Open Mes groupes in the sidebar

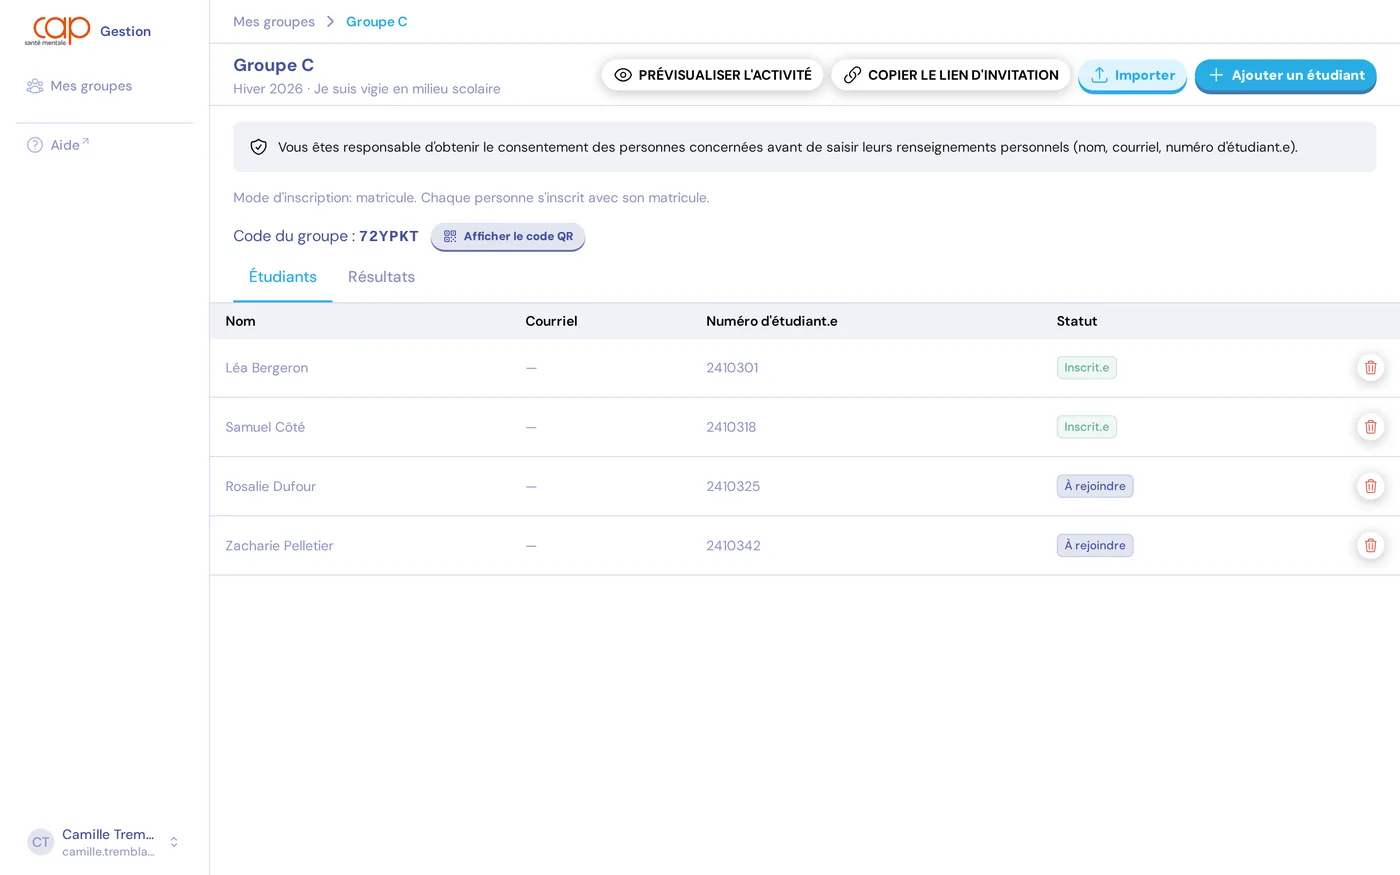coord(80,86)
